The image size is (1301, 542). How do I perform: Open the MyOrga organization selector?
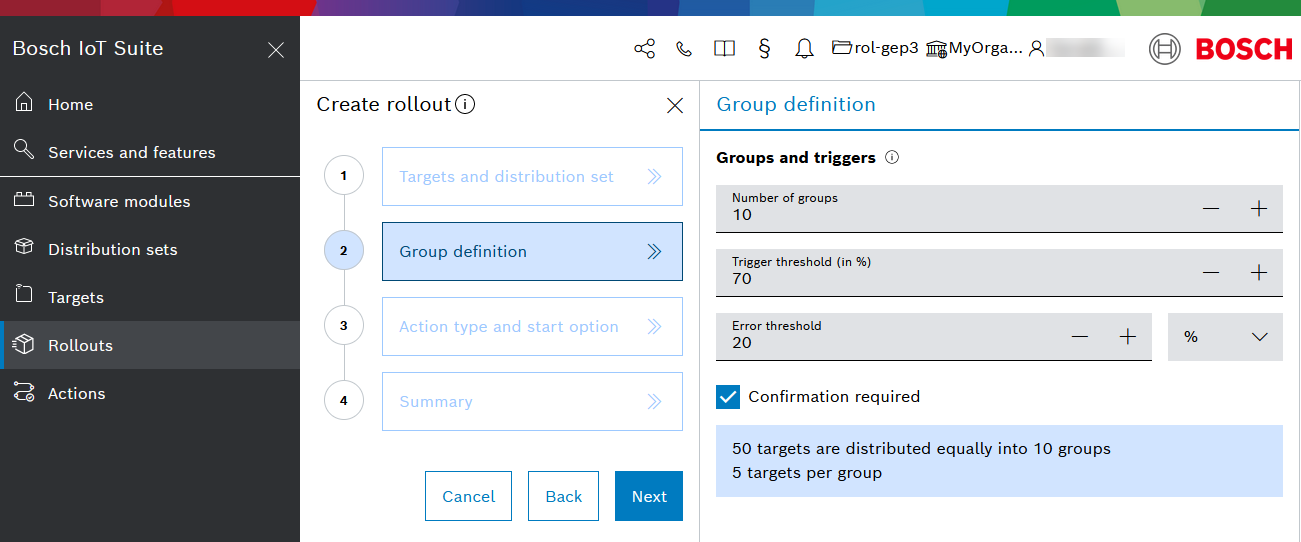click(975, 48)
